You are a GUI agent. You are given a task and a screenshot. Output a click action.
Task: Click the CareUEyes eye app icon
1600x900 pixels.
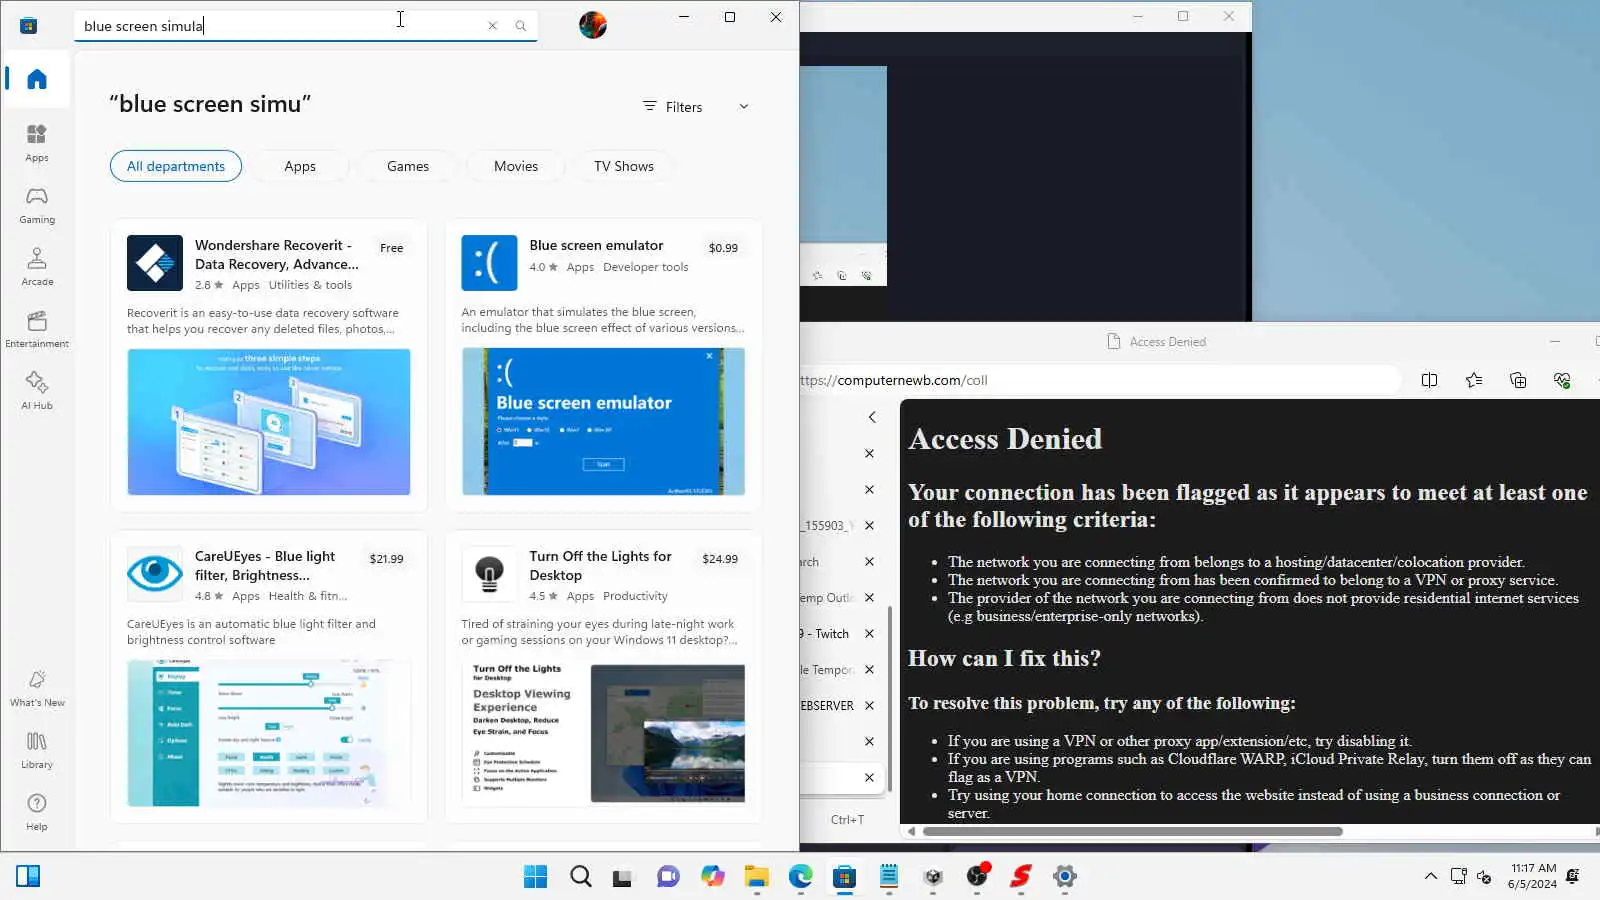155,573
